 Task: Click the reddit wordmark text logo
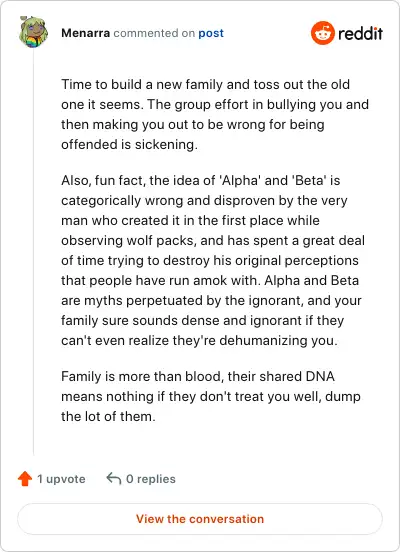point(360,33)
